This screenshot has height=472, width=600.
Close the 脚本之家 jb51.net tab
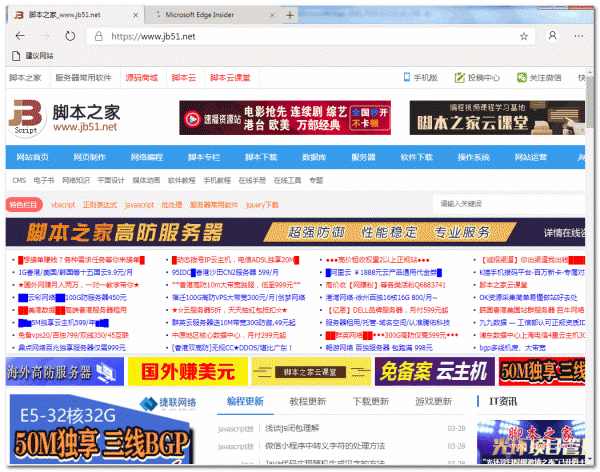[135, 15]
